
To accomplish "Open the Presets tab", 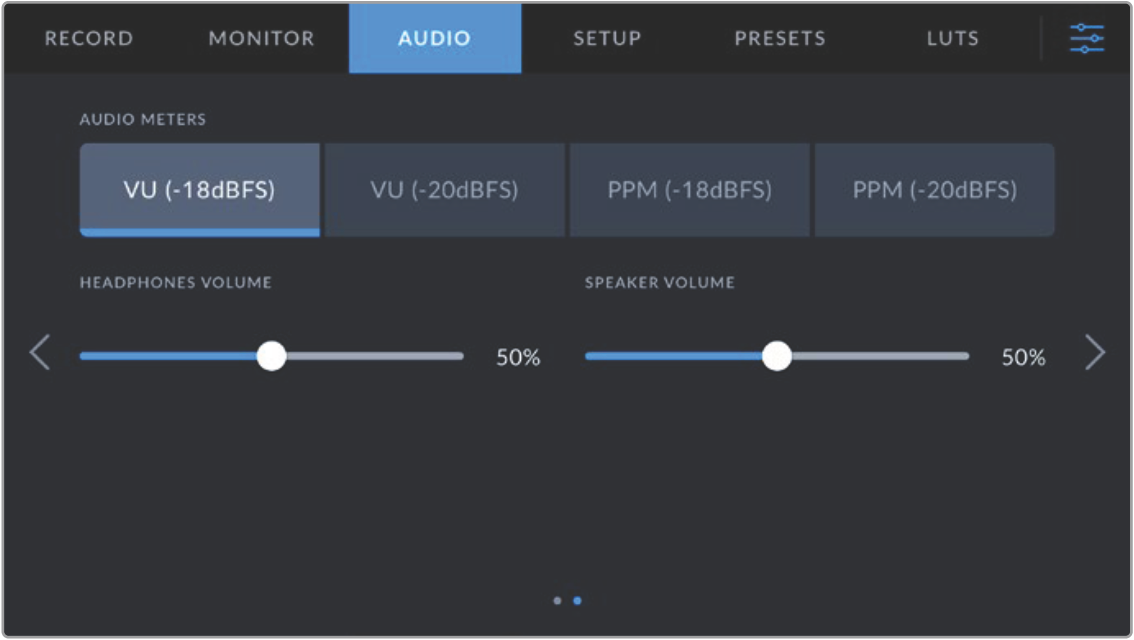I will point(780,39).
